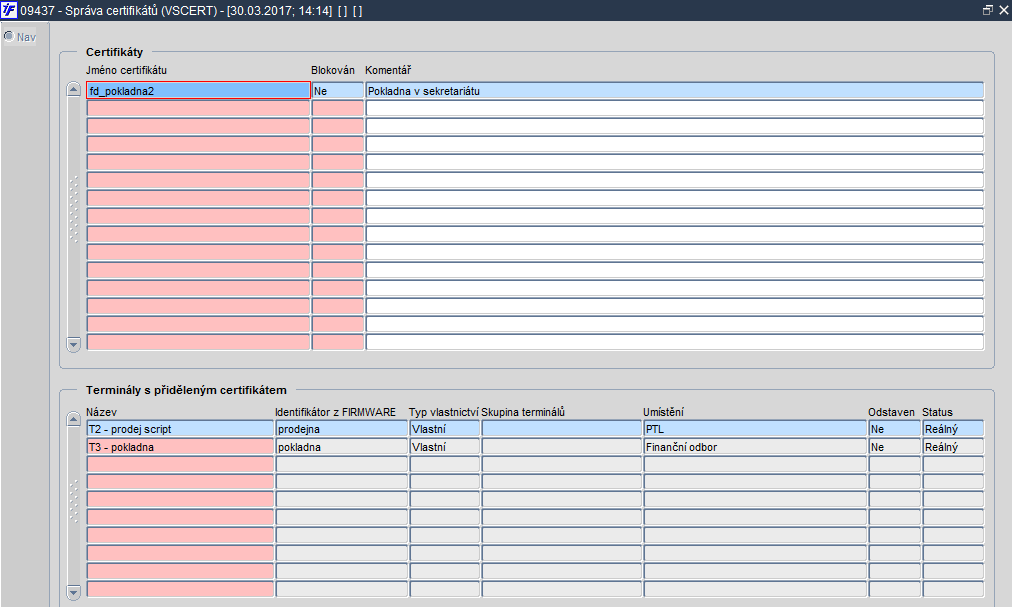The height and width of the screenshot is (607, 1012).
Task: Select the fd_pokladna2 certificate name field
Action: click(198, 90)
